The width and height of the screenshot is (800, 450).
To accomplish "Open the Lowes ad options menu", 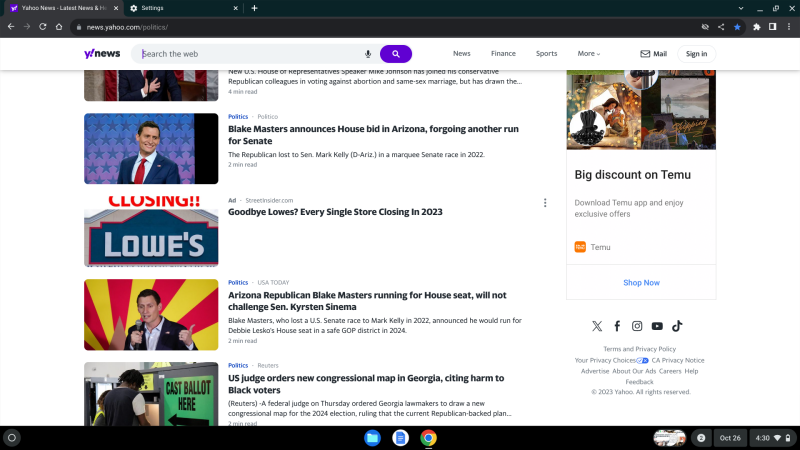I will pos(545,203).
